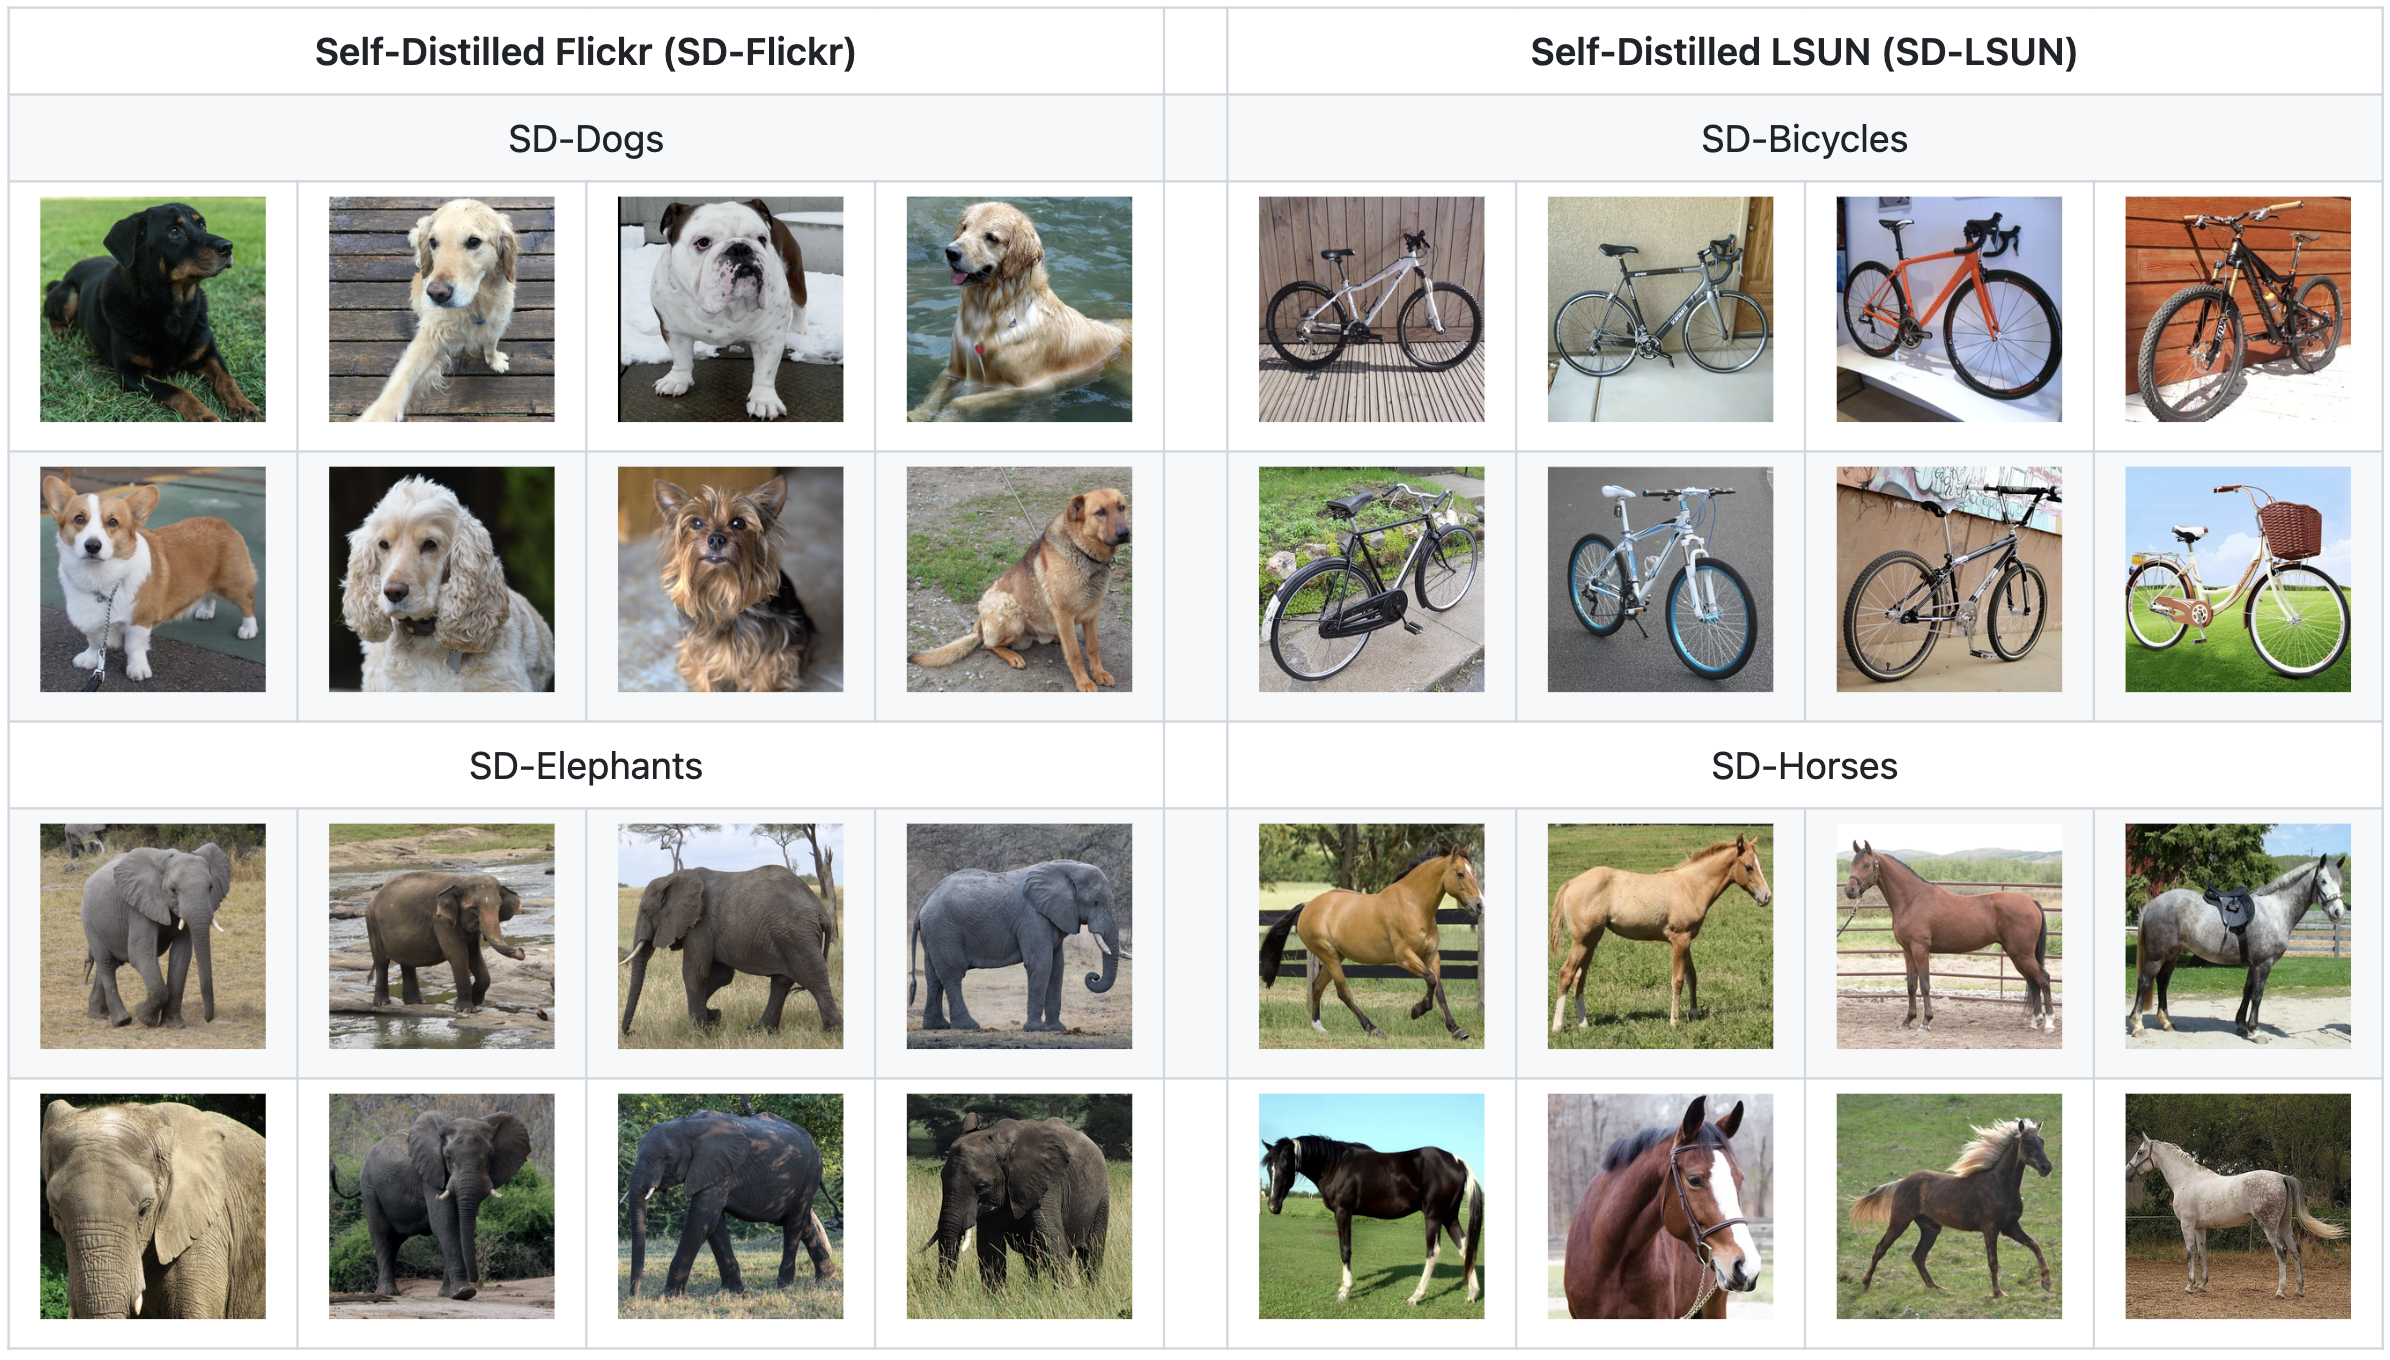Screen dimensions: 2390x1360
Task: Select the cruiser bicycle with wicker basket
Action: click(x=2237, y=579)
